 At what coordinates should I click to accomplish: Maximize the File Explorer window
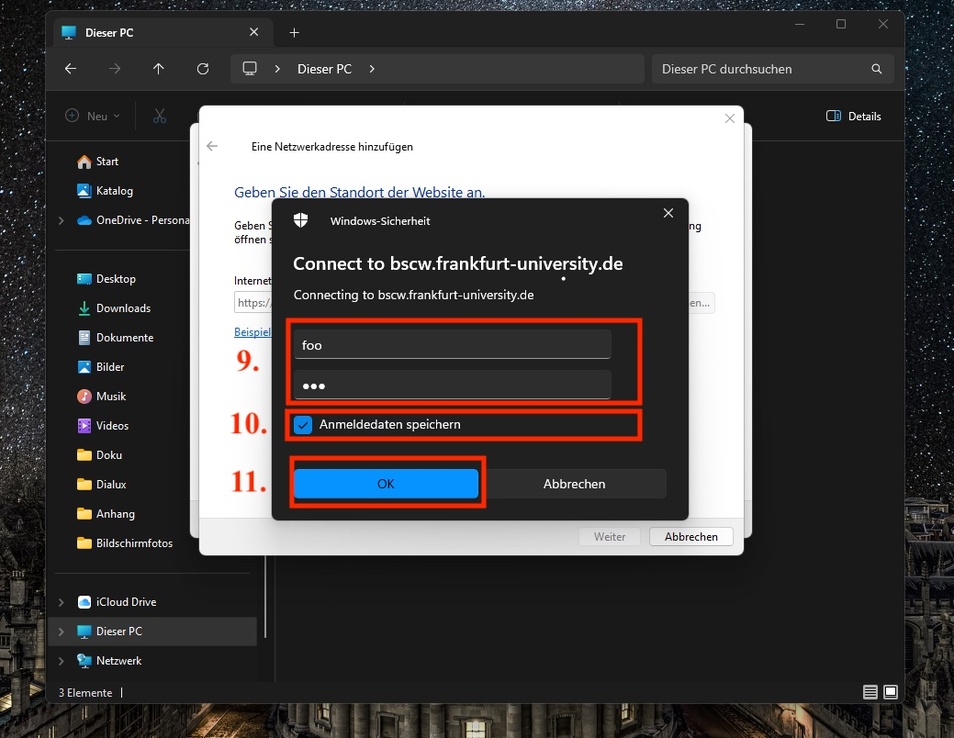[841, 24]
